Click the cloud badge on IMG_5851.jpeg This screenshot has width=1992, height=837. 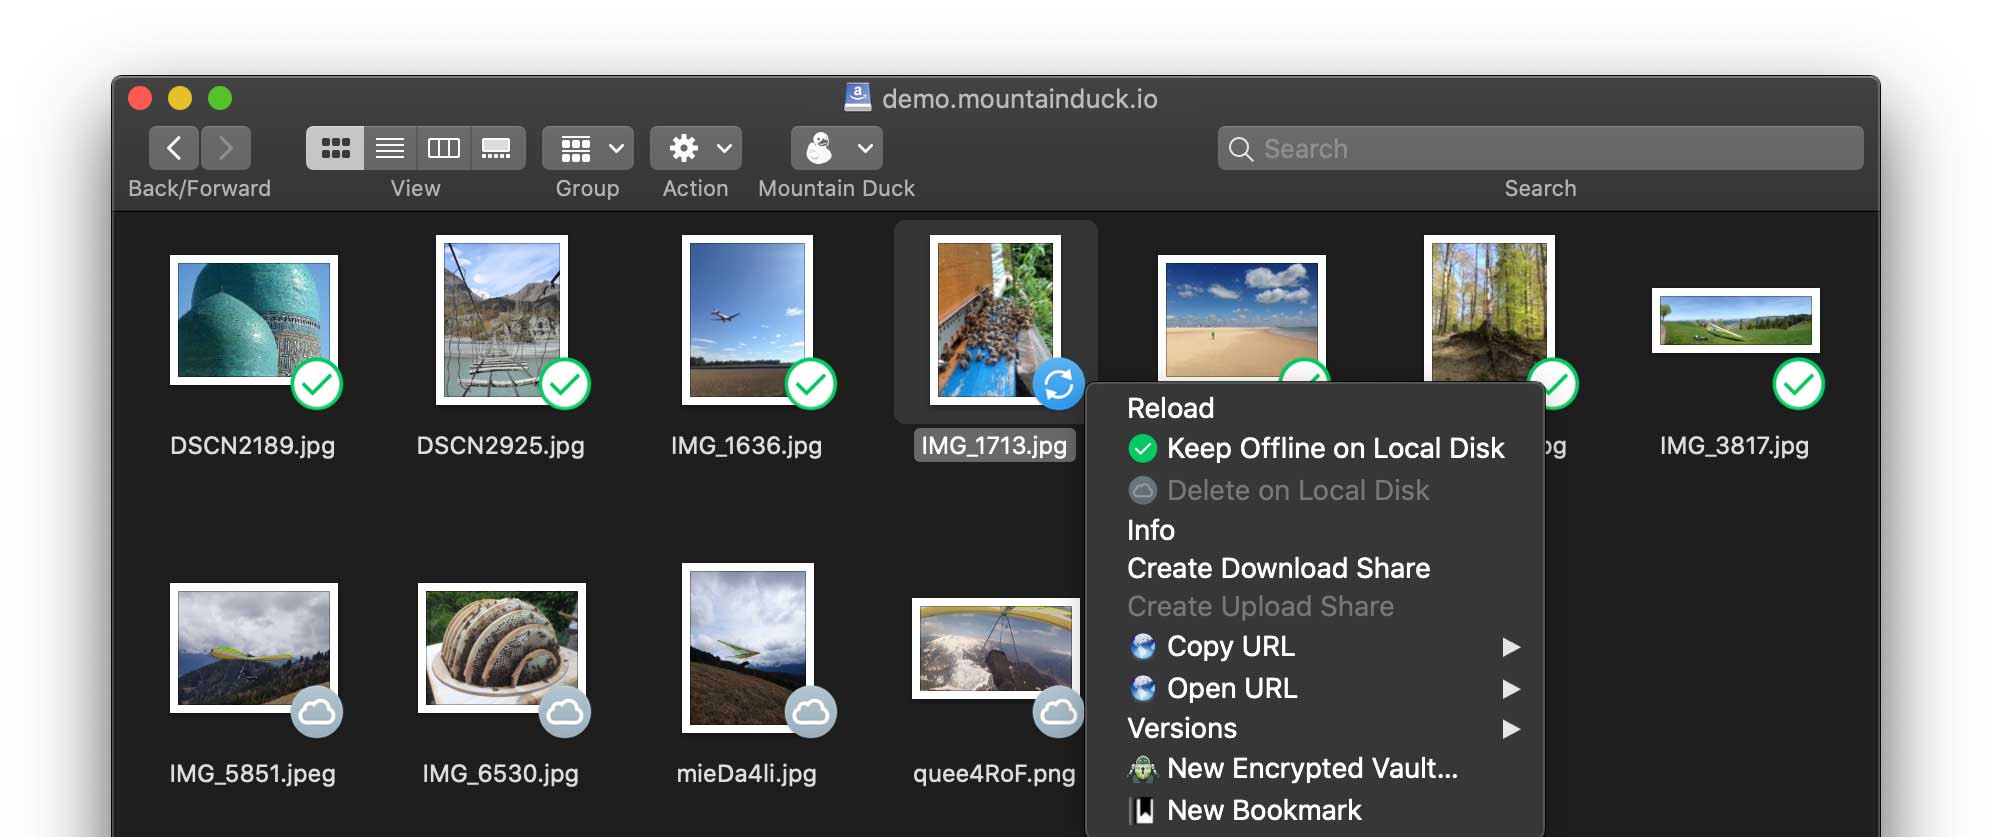tap(317, 712)
